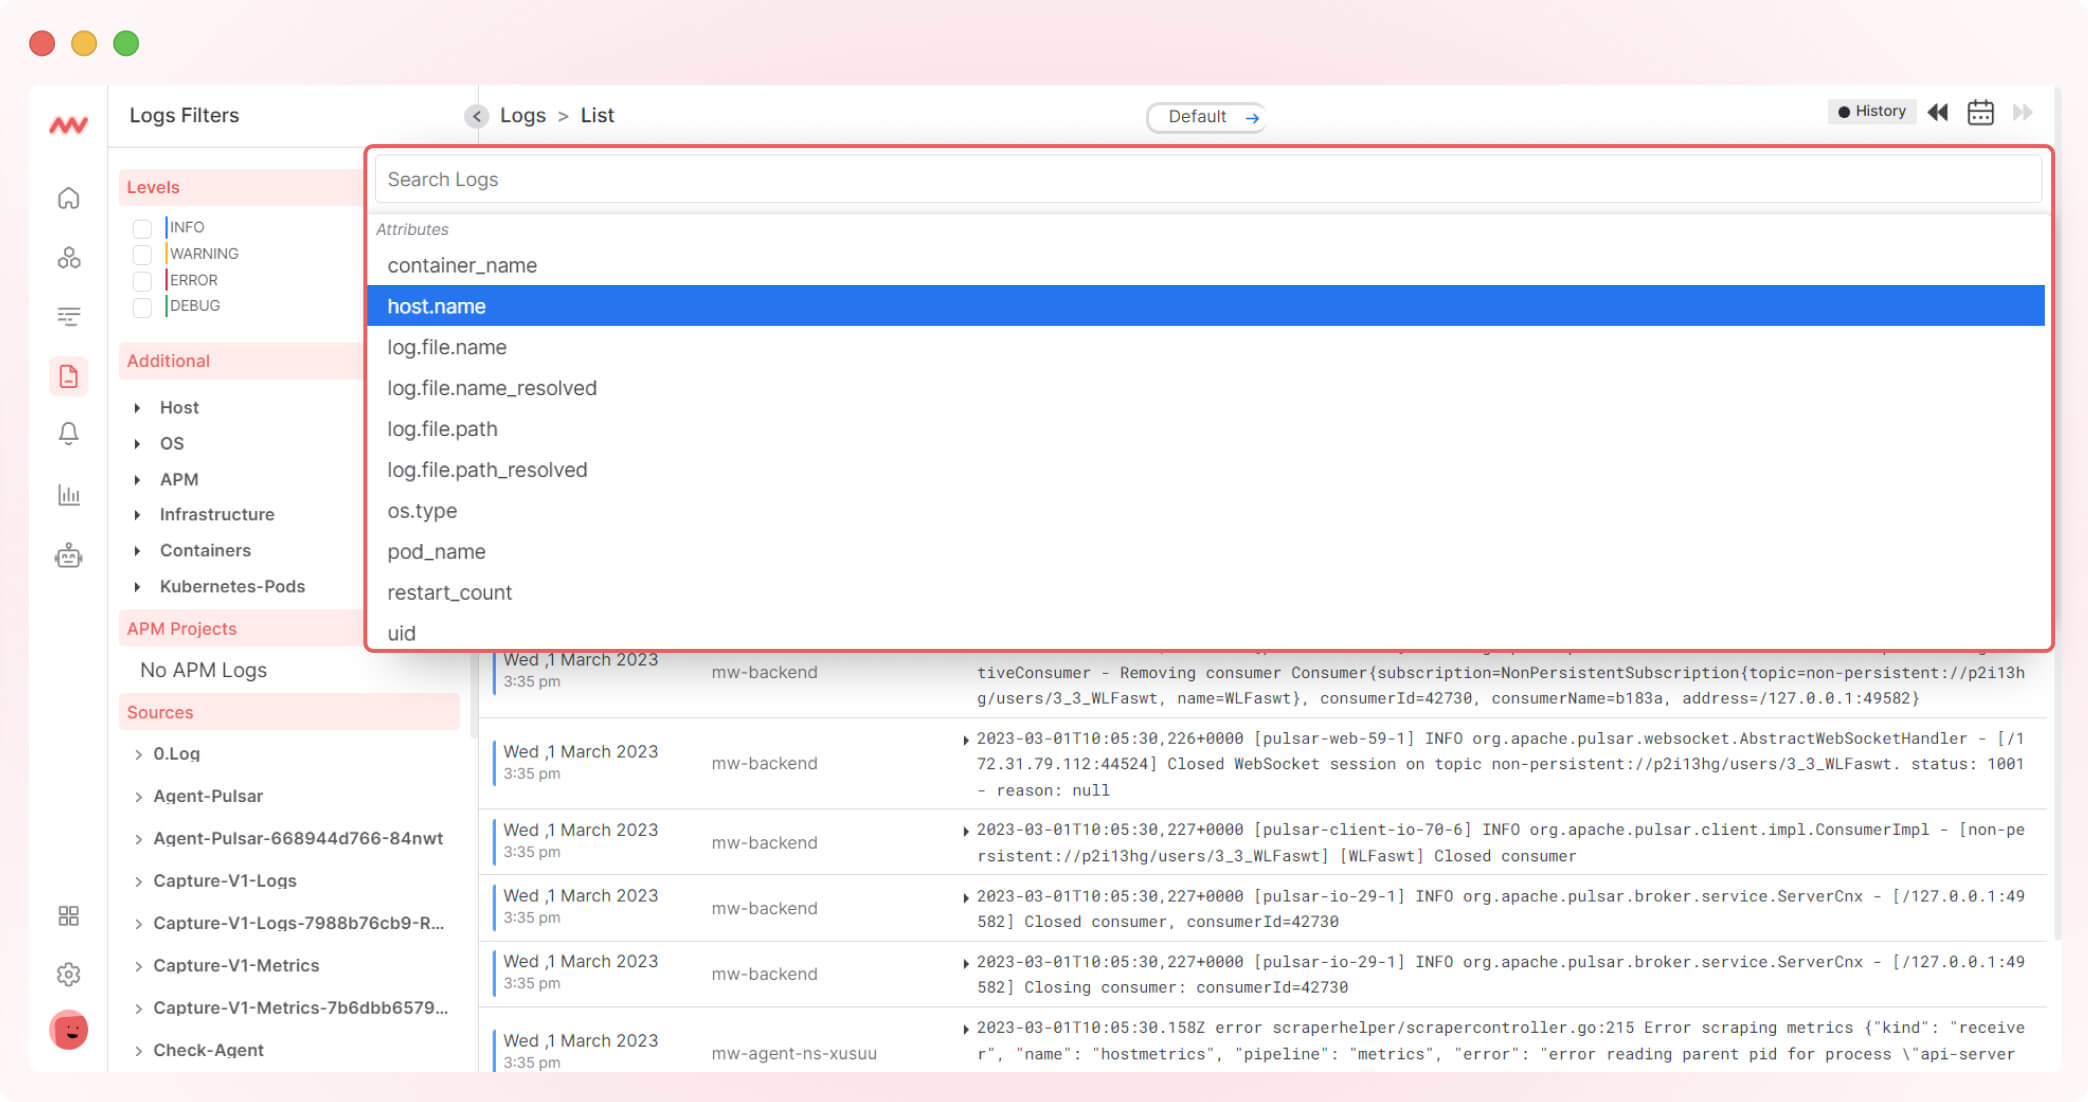
Task: Click the Middleware logo
Action: 68,125
